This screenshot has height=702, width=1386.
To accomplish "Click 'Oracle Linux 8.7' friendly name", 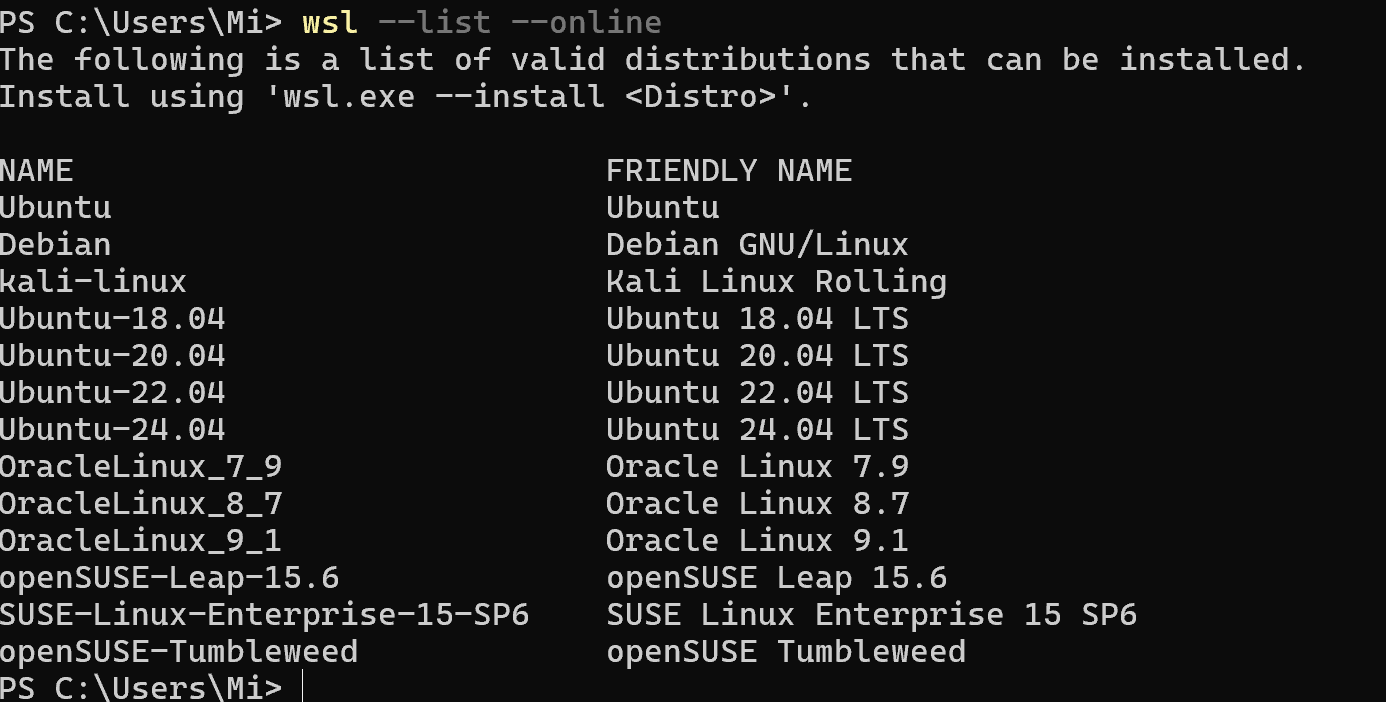I will (x=757, y=504).
